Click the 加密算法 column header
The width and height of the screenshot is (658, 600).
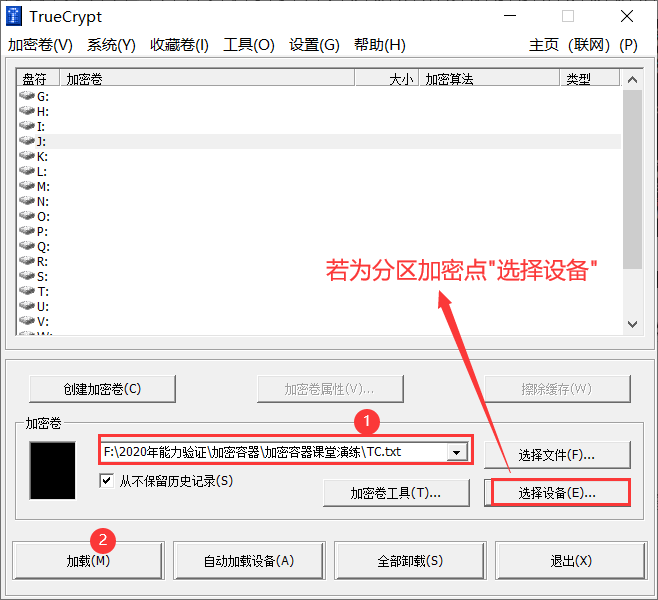coord(489,78)
